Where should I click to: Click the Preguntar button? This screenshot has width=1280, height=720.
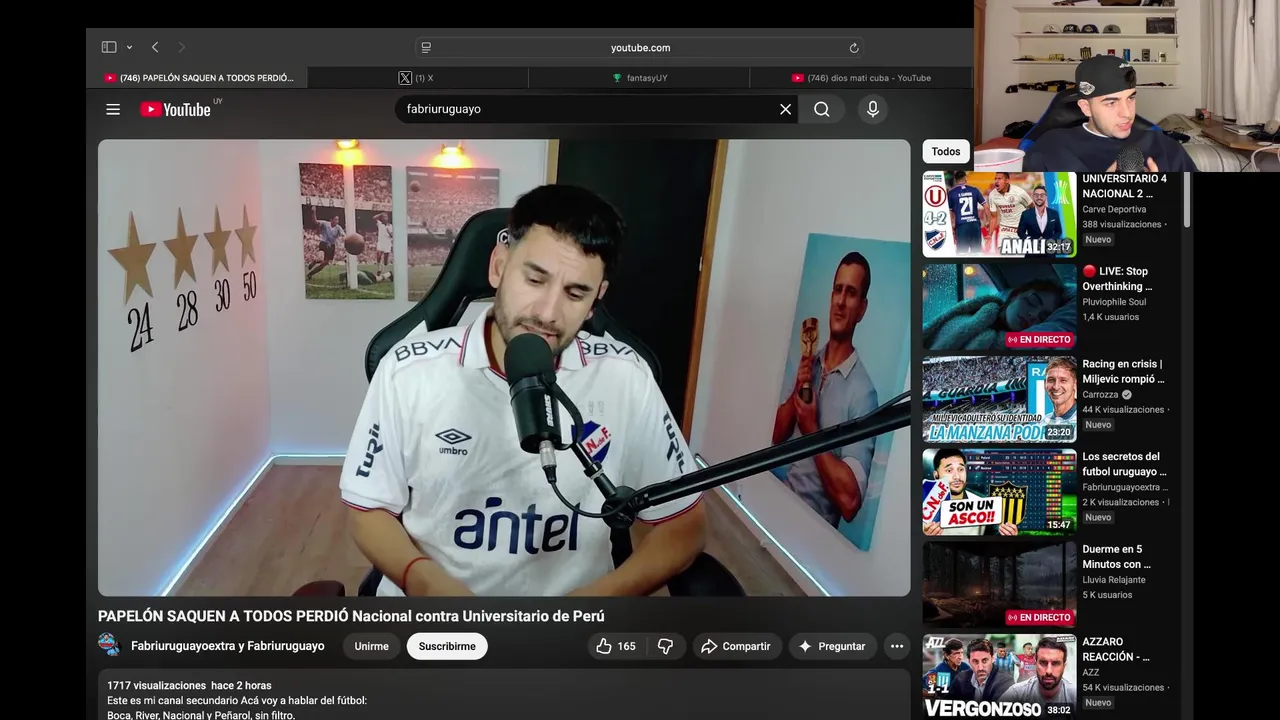[x=832, y=646]
